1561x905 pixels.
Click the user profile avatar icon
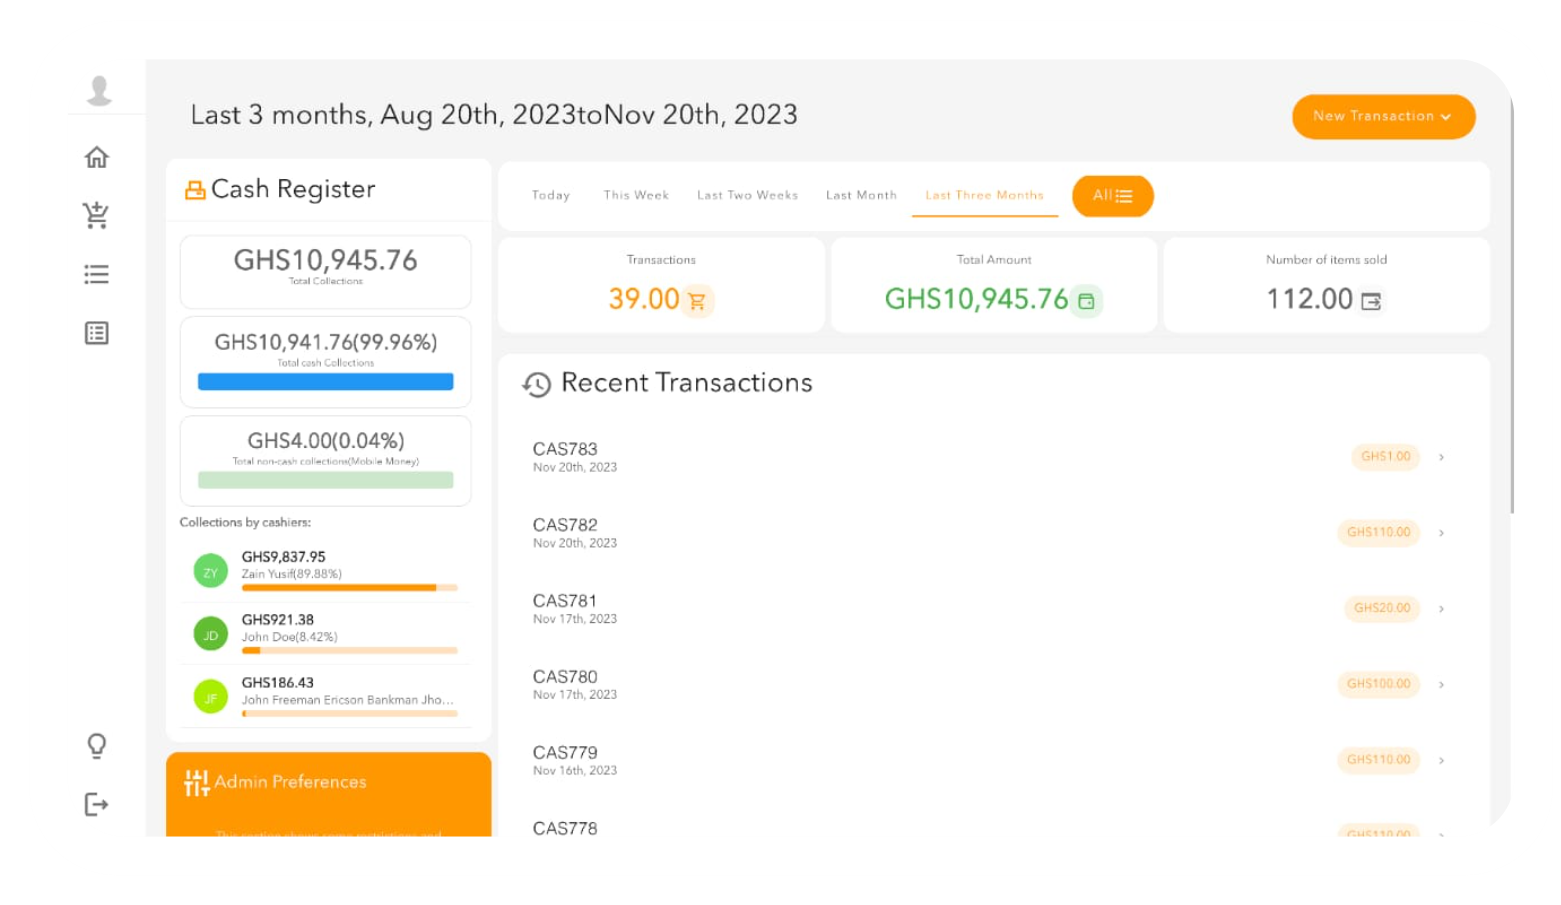click(x=99, y=90)
